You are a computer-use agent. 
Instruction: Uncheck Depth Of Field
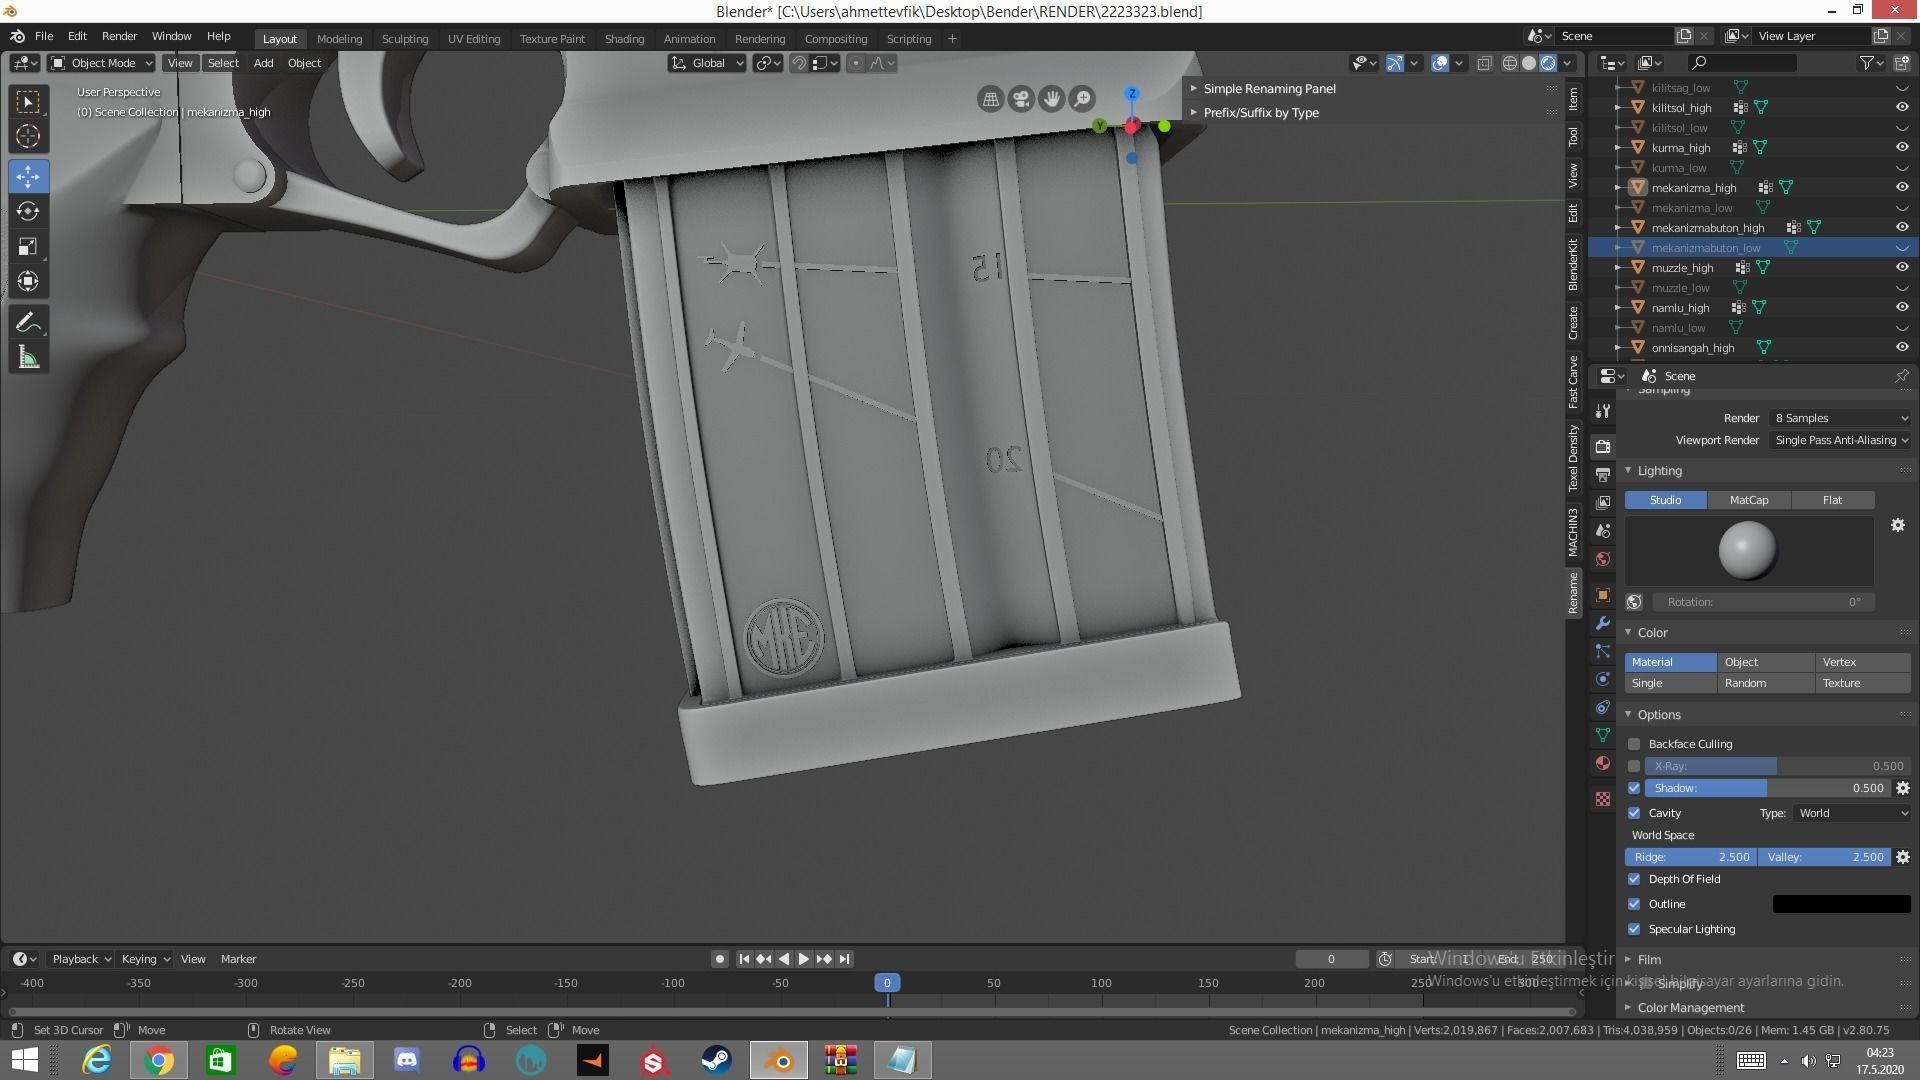1634,879
